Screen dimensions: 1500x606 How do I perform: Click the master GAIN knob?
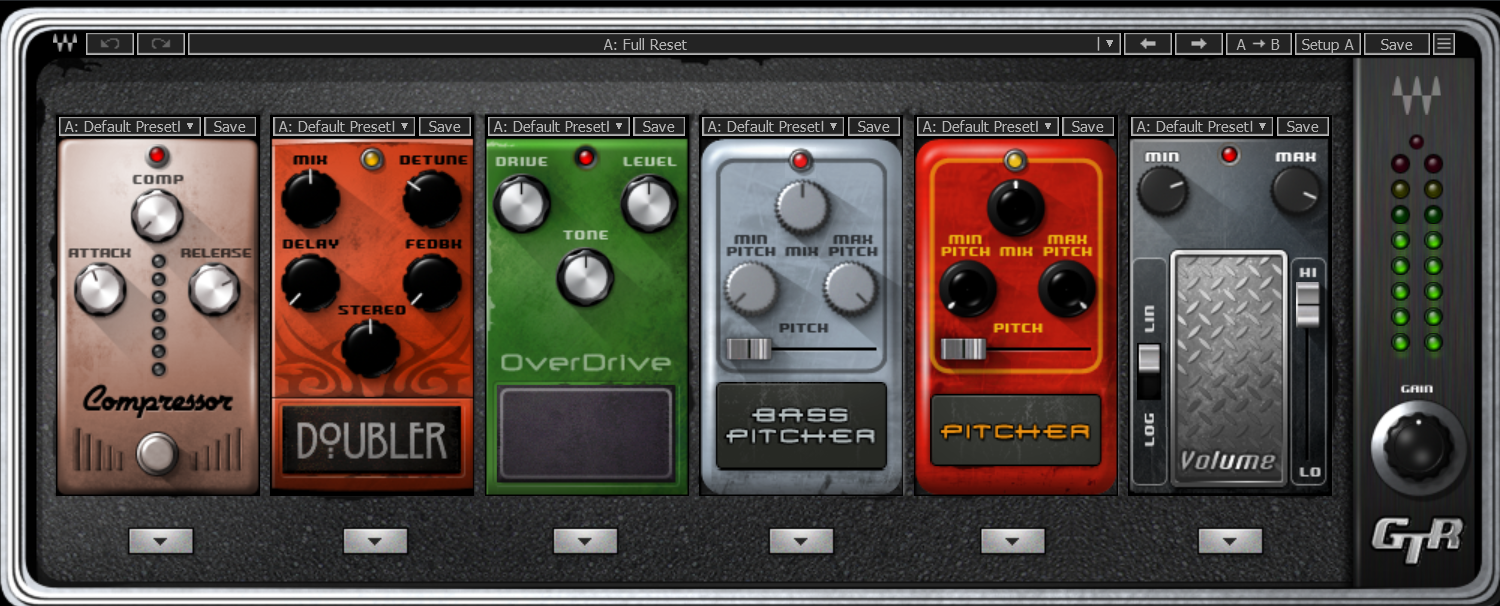[x=1419, y=446]
